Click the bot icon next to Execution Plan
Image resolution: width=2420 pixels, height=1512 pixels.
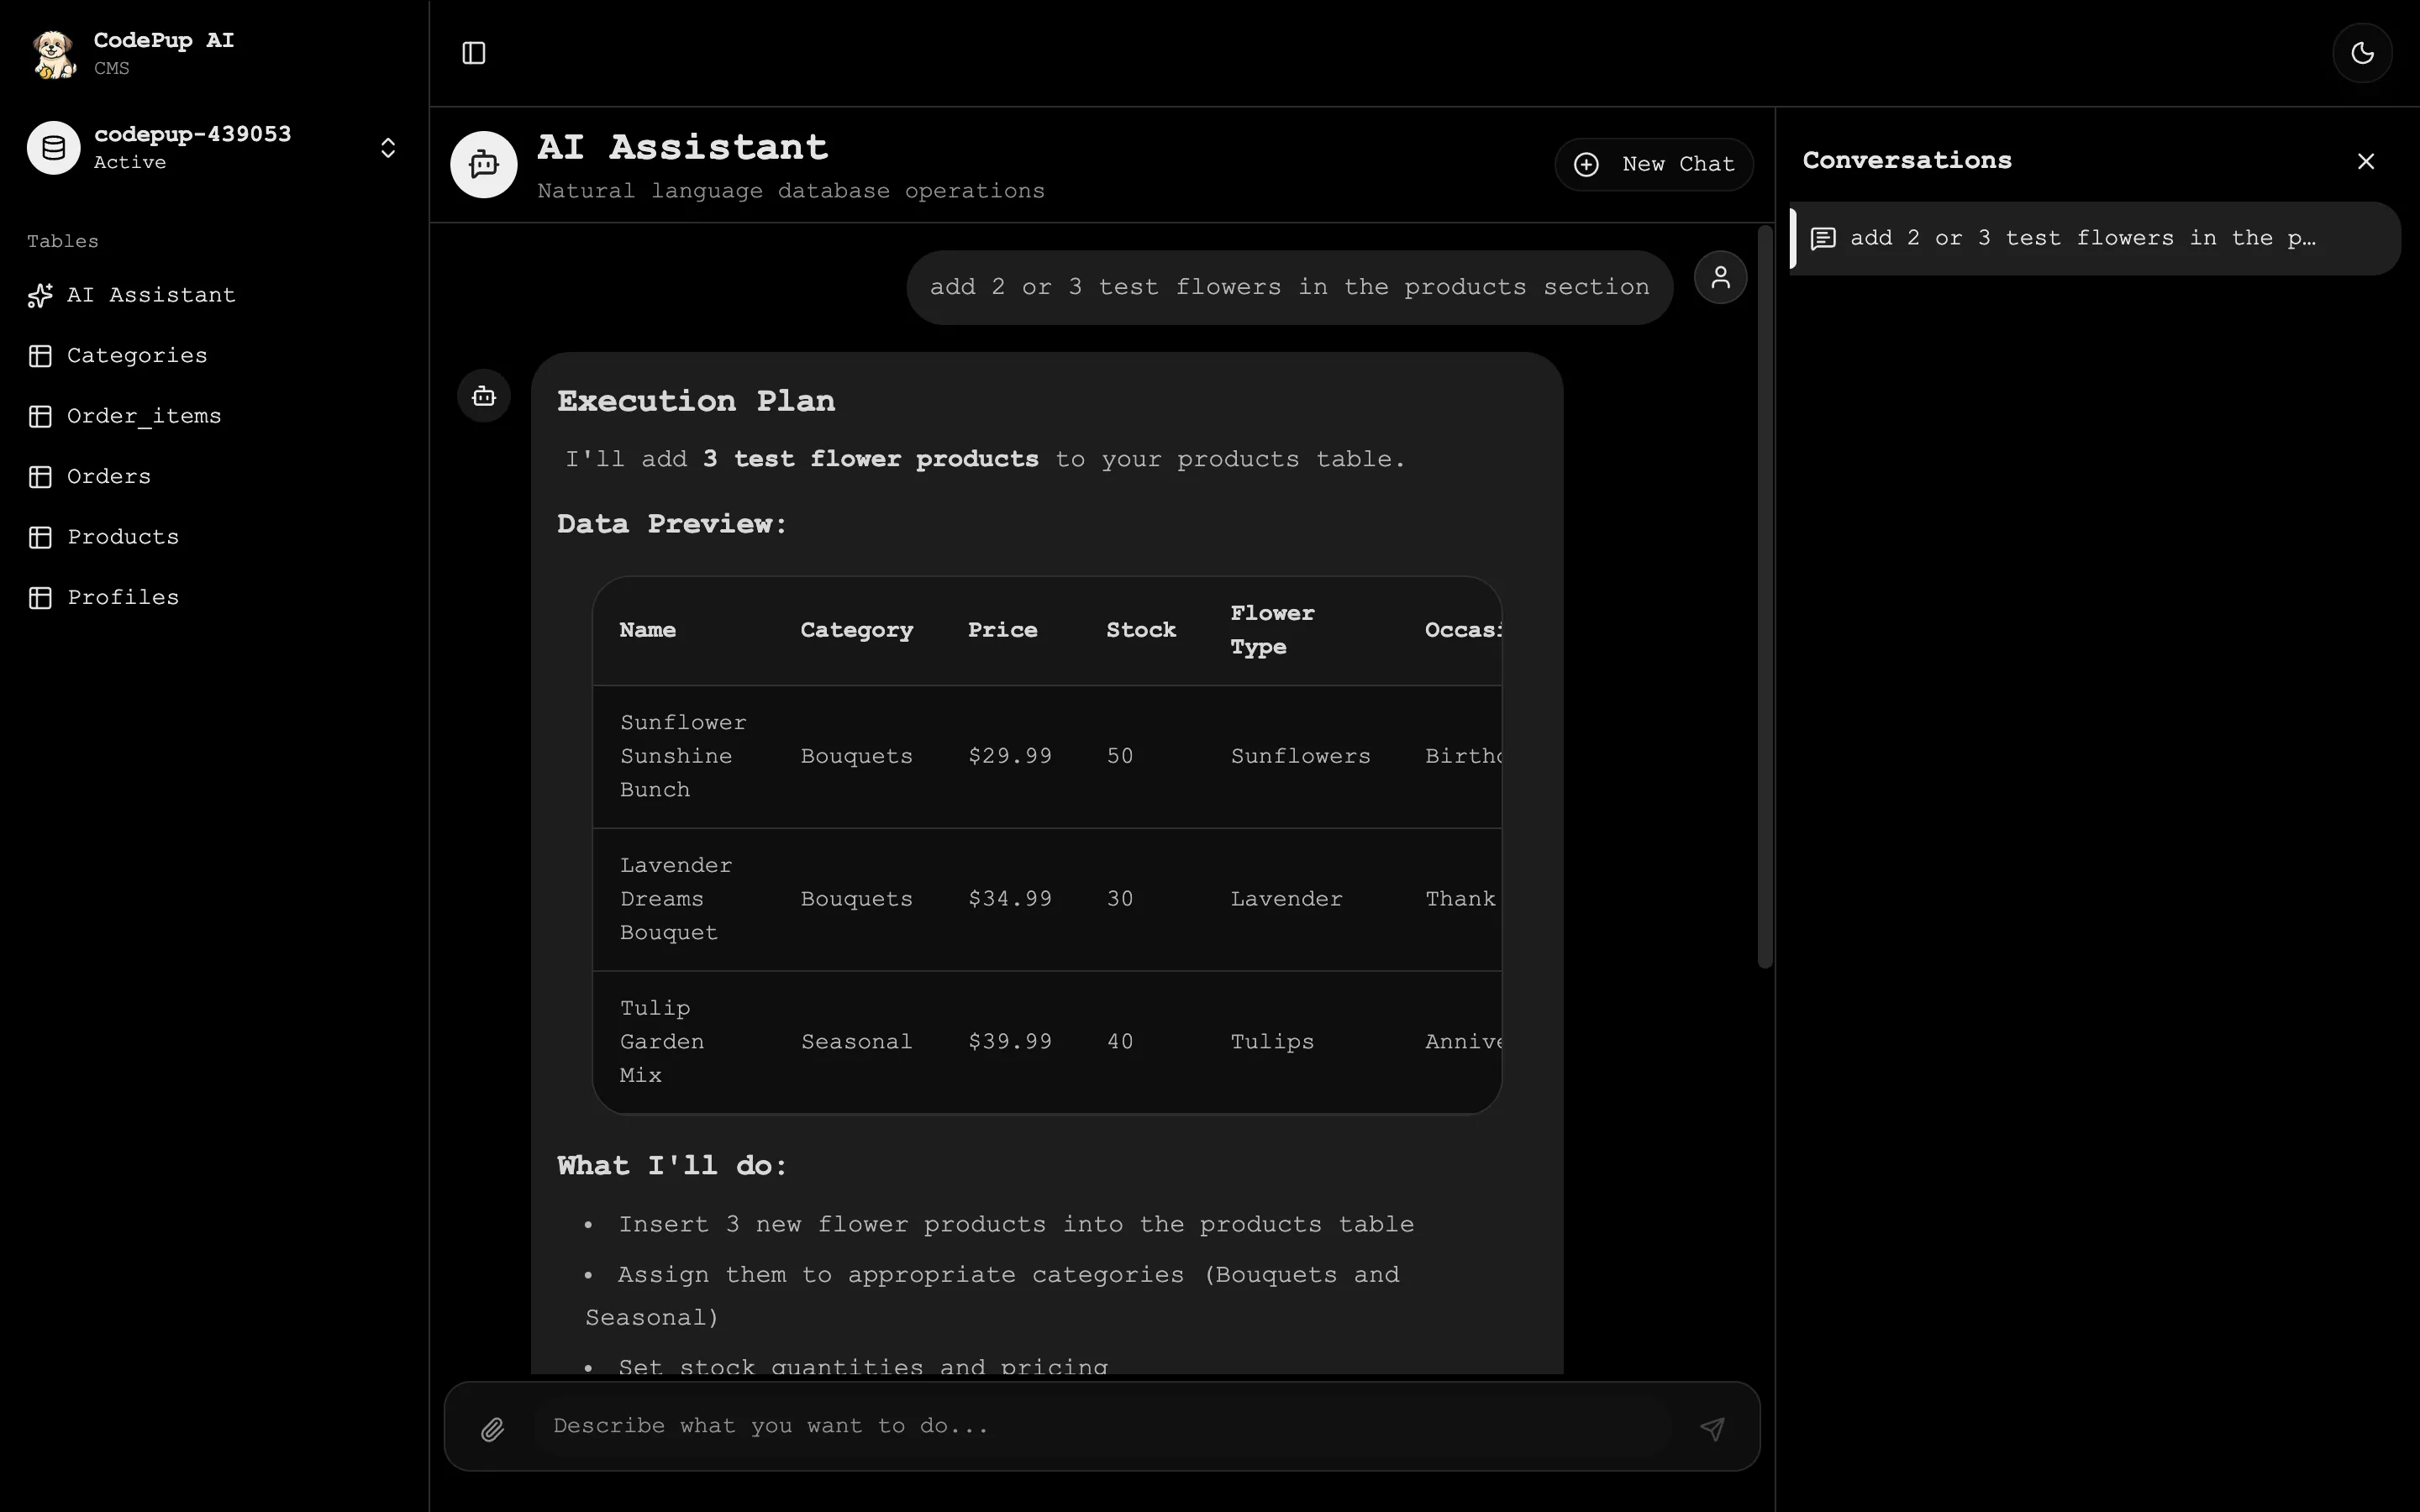pyautogui.click(x=483, y=395)
